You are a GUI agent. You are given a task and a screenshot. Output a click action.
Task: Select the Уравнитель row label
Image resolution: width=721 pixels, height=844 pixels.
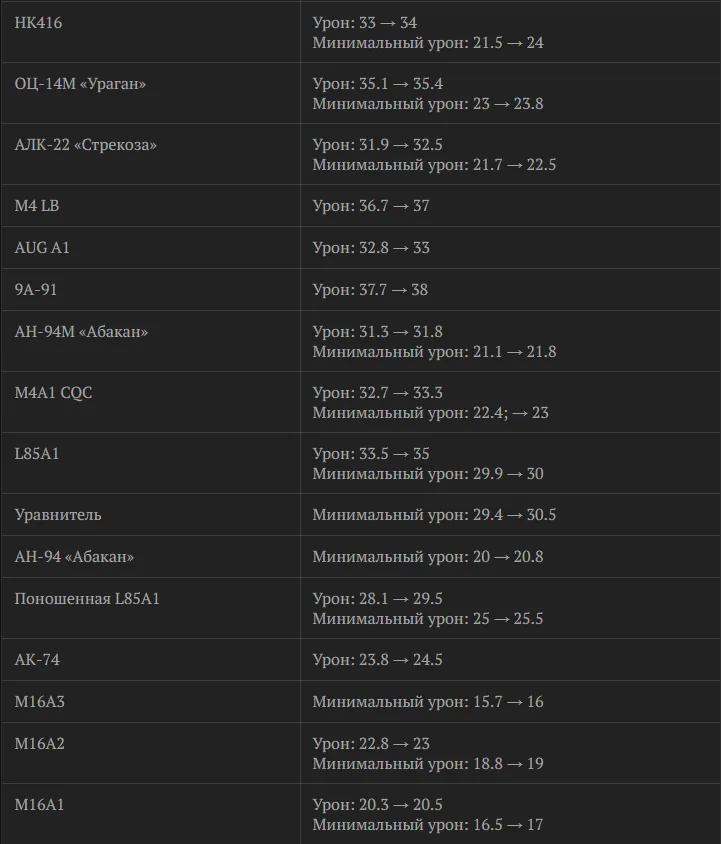tap(58, 515)
